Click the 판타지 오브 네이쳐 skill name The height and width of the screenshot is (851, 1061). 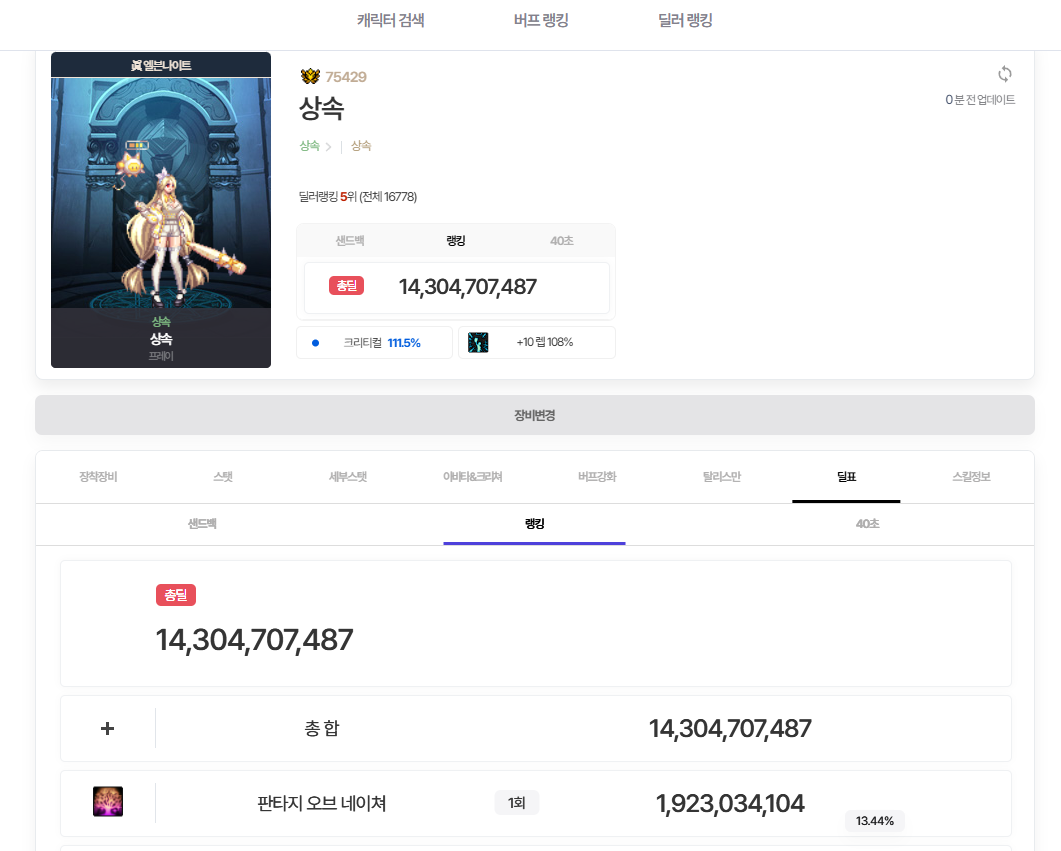click(x=321, y=804)
